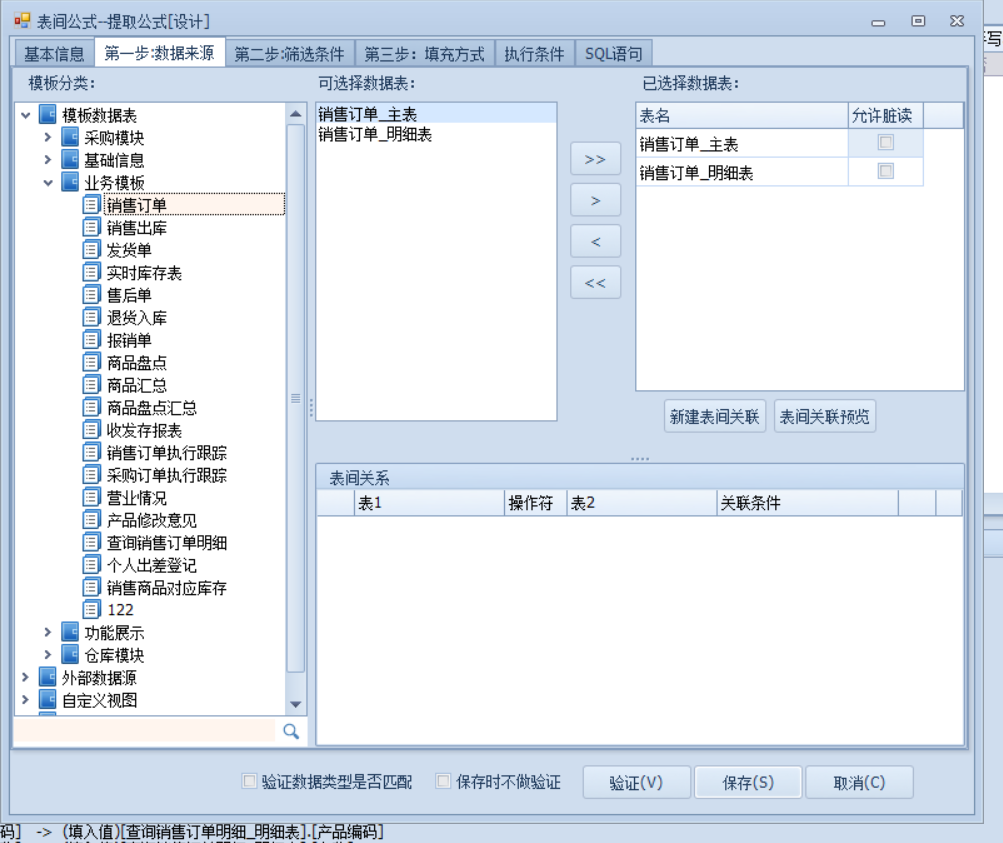Click the 采购模块 folder icon
The height and width of the screenshot is (843, 1003).
click(x=70, y=138)
